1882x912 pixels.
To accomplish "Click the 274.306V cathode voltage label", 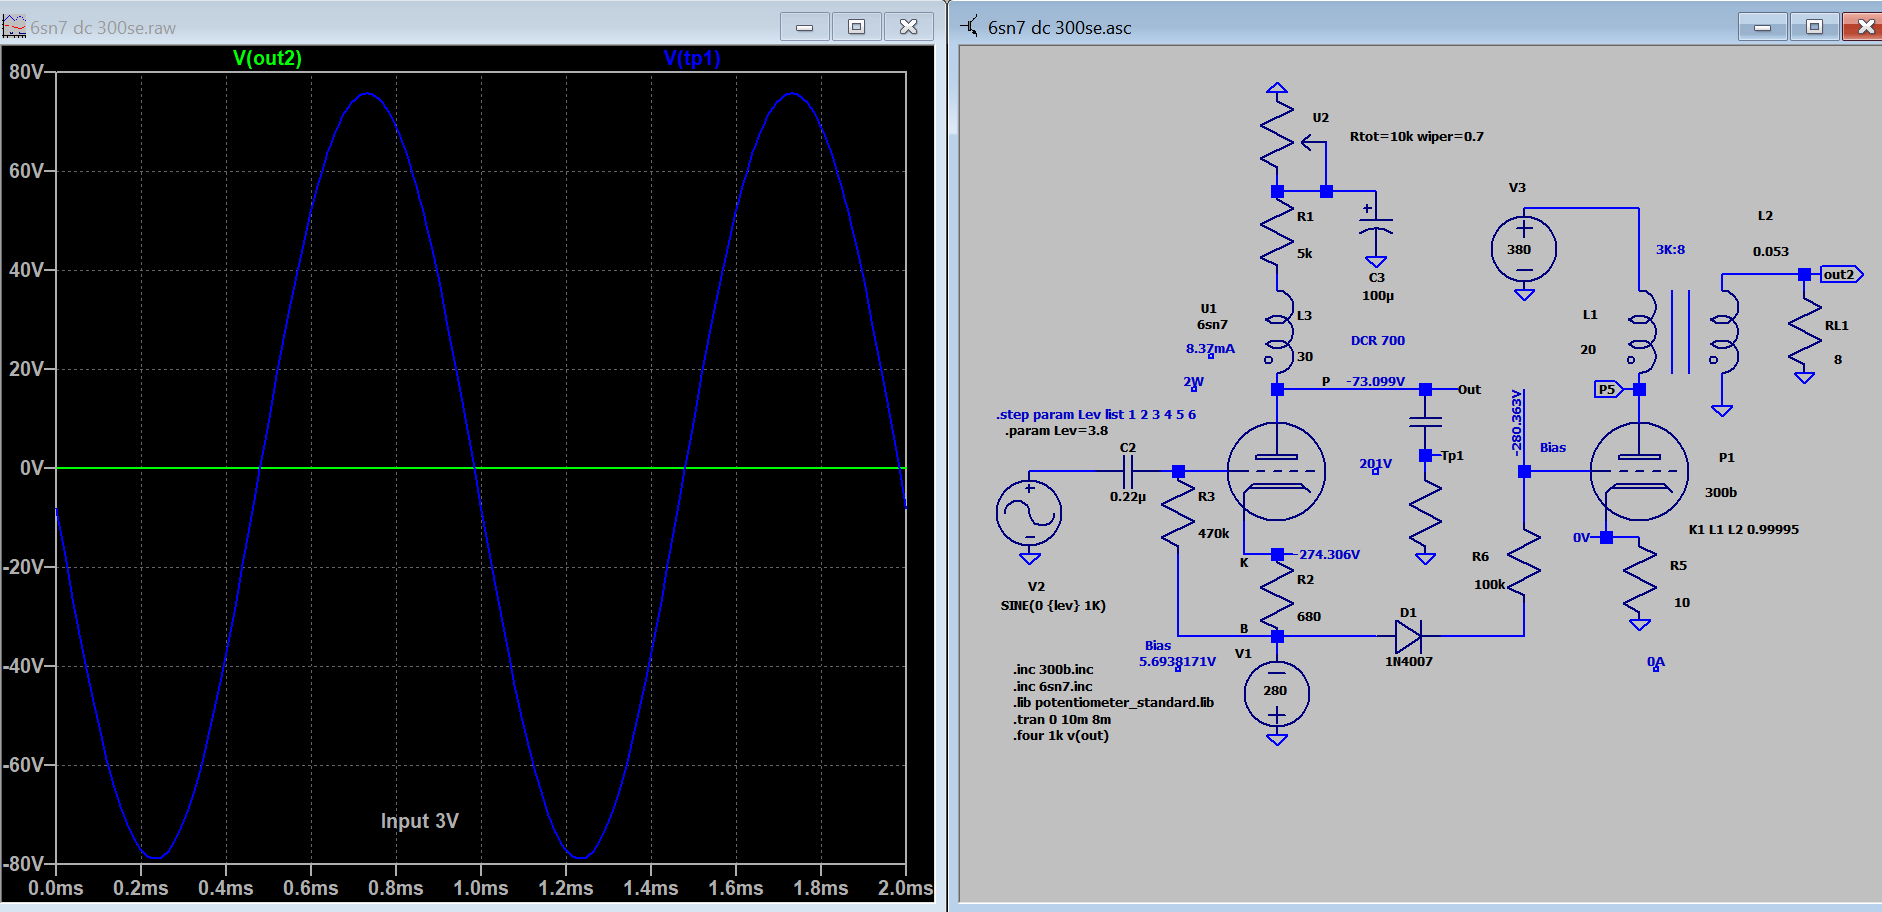I will point(1329,554).
